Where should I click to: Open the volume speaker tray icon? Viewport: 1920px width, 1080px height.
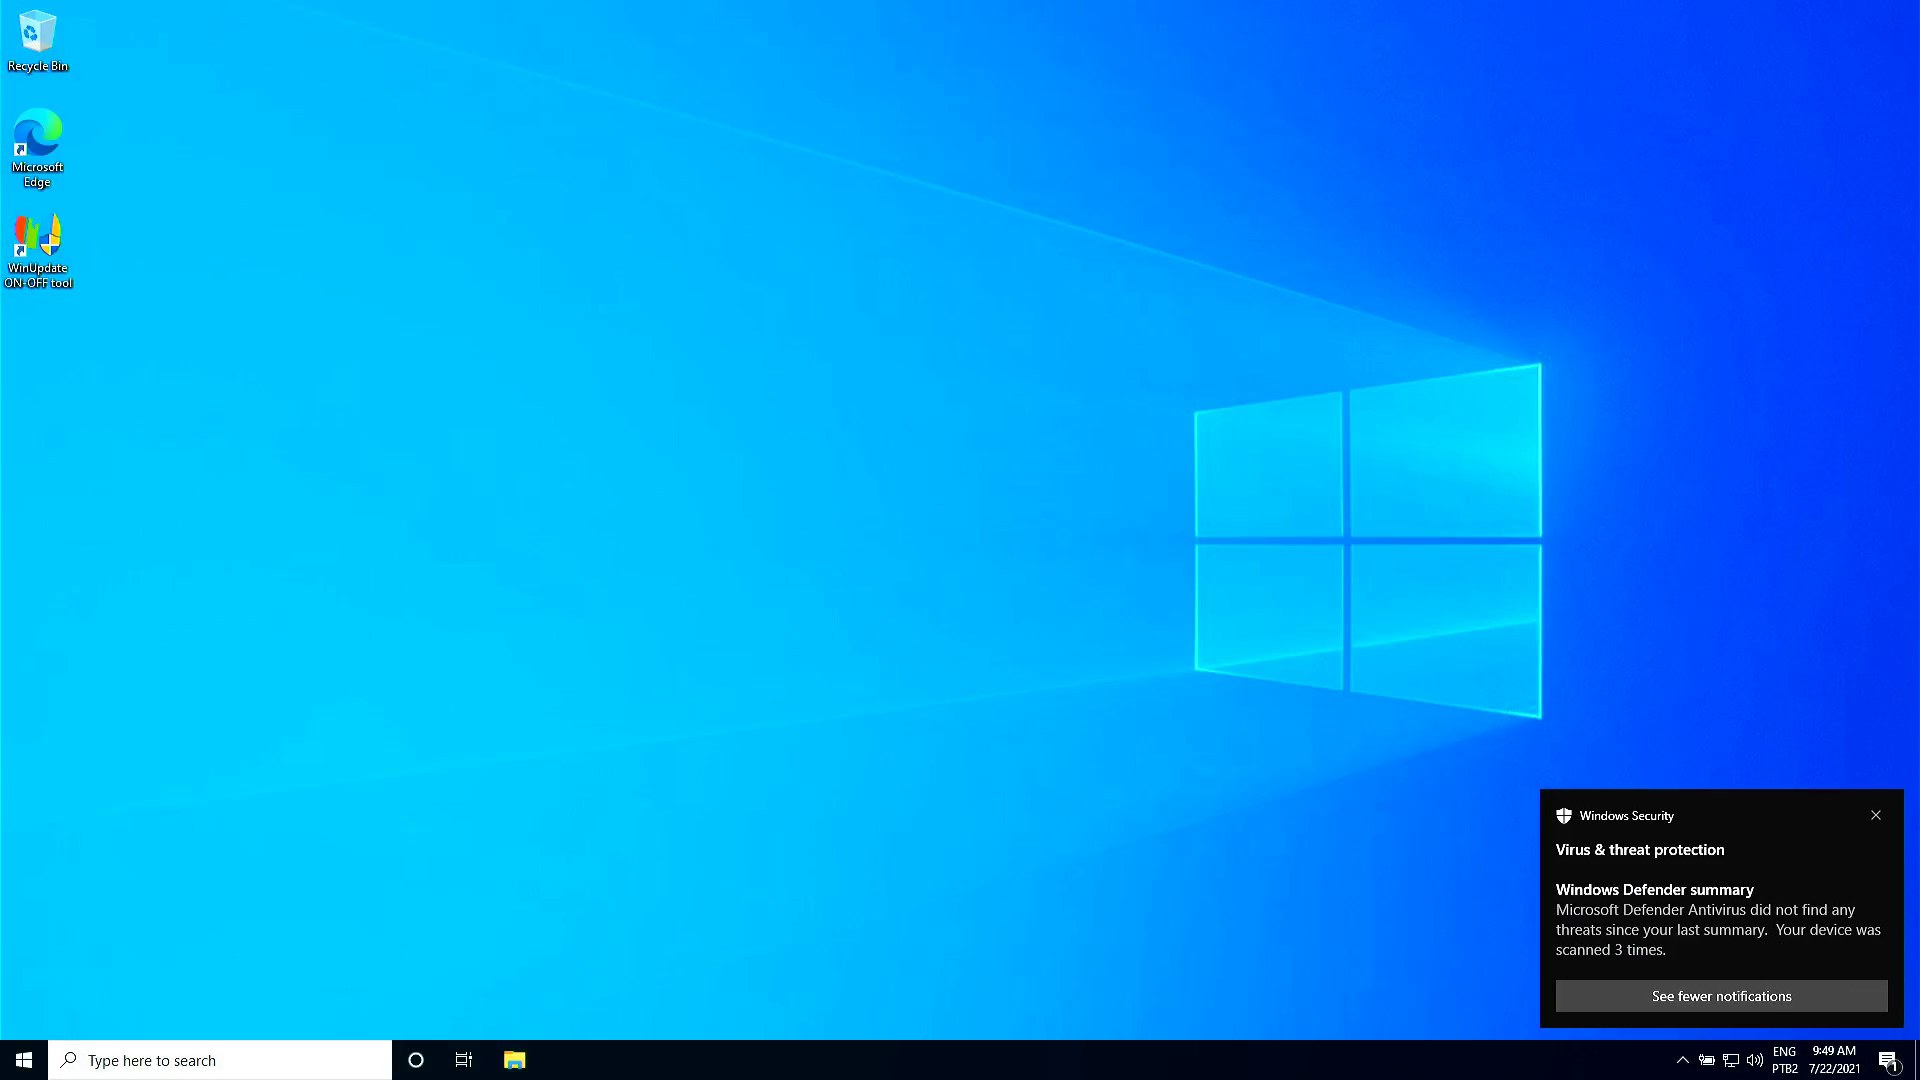(1755, 1060)
